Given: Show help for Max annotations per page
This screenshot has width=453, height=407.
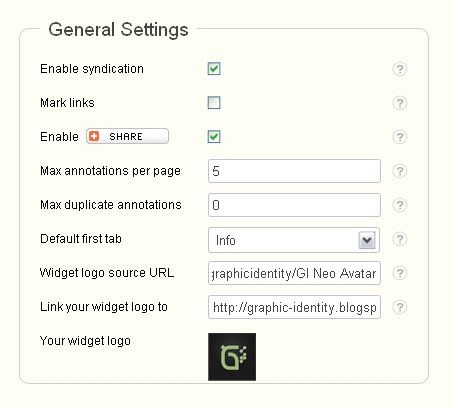Looking at the screenshot, I should point(399,171).
